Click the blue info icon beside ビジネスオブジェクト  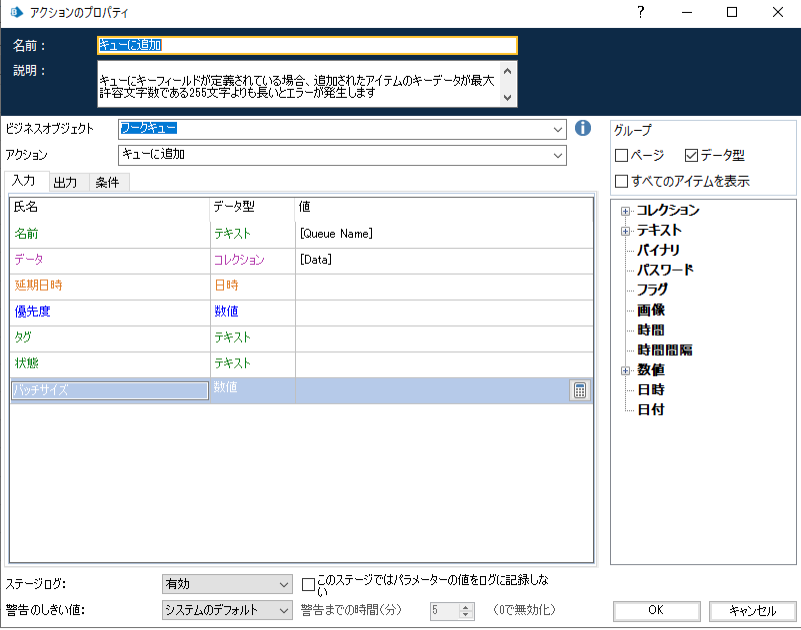pyautogui.click(x=583, y=128)
